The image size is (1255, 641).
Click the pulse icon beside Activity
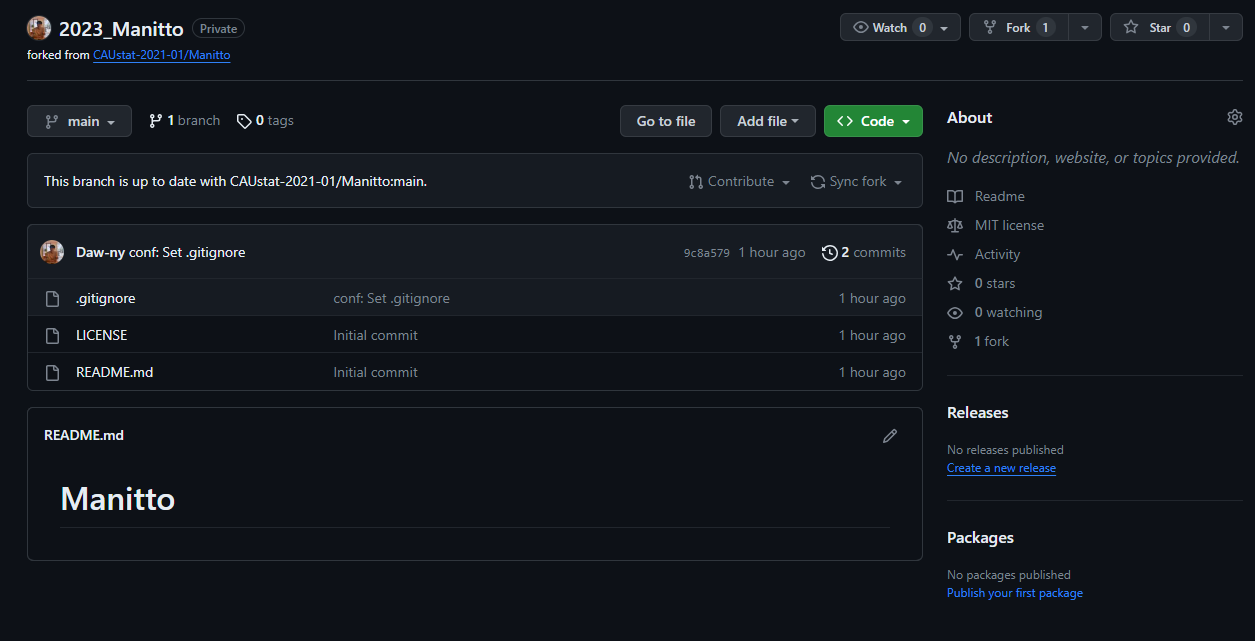pos(955,254)
